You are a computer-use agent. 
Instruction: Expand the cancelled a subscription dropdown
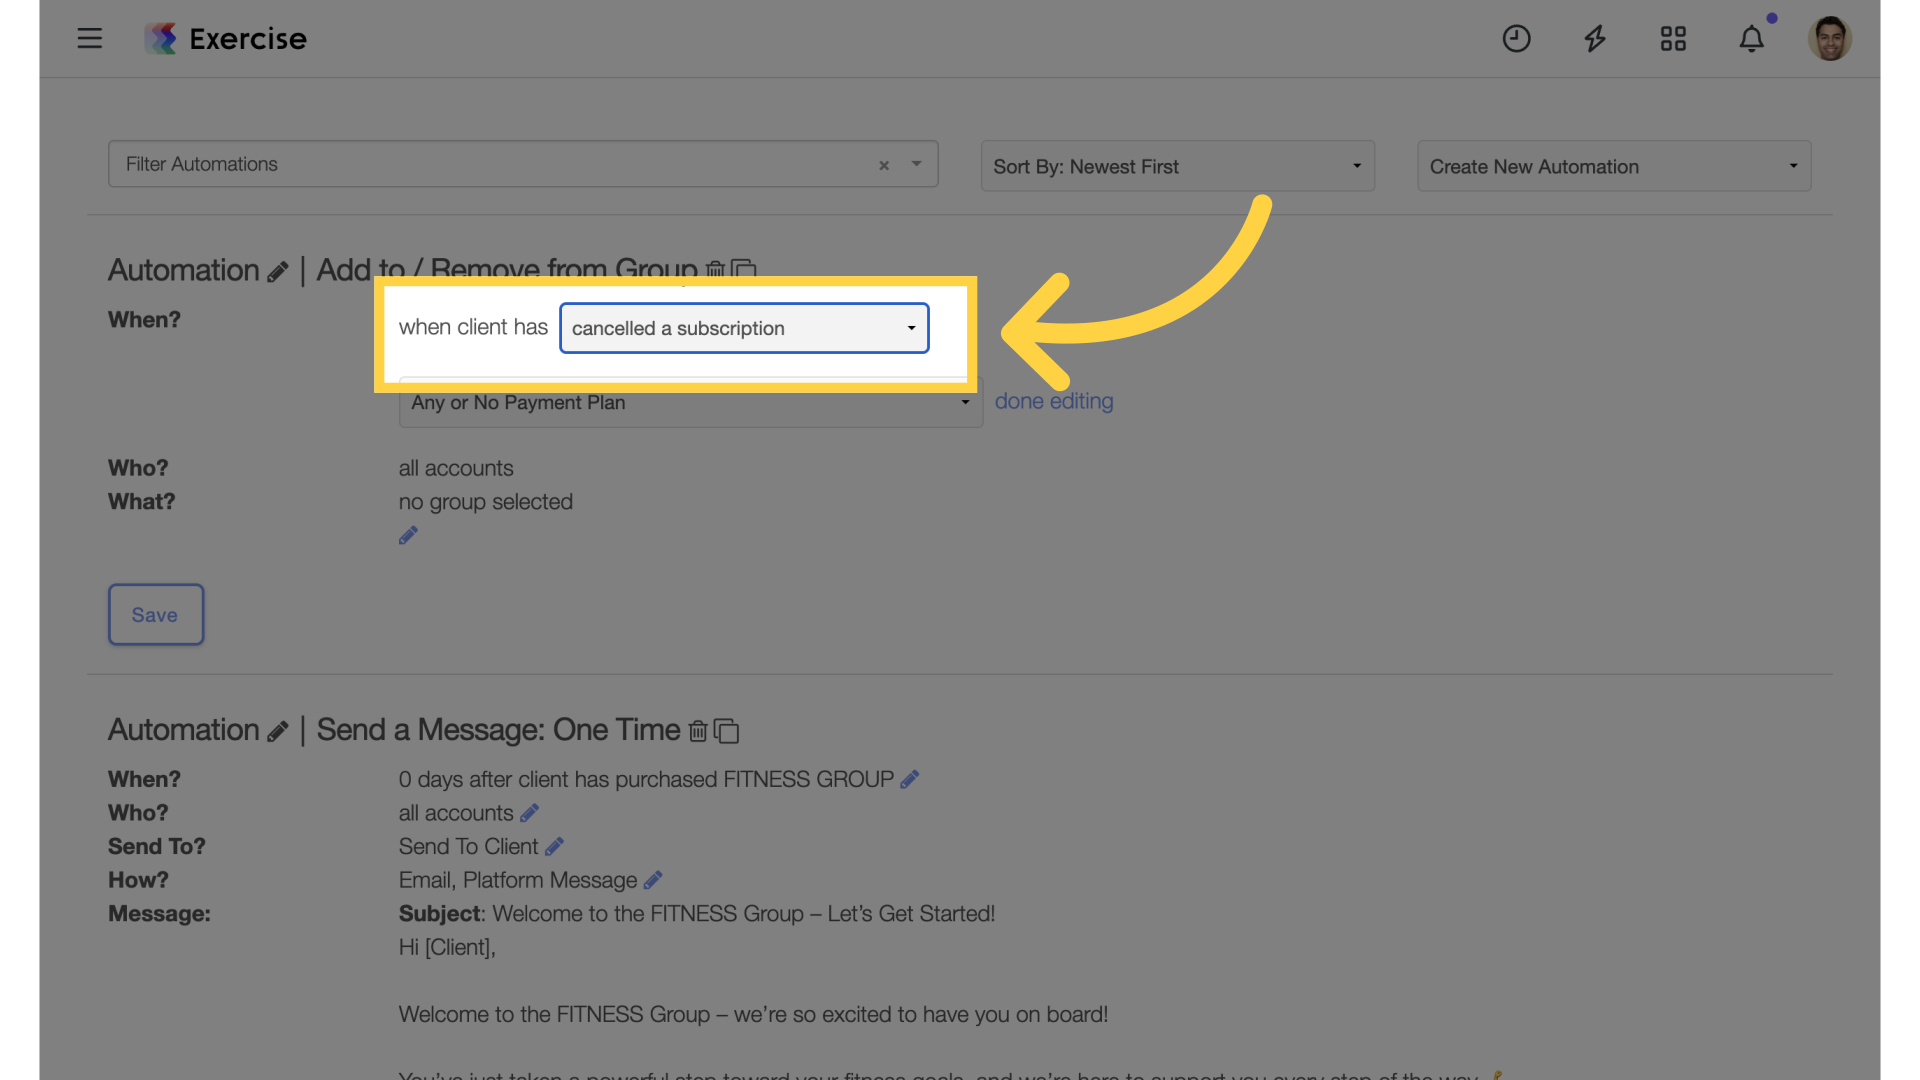point(744,328)
